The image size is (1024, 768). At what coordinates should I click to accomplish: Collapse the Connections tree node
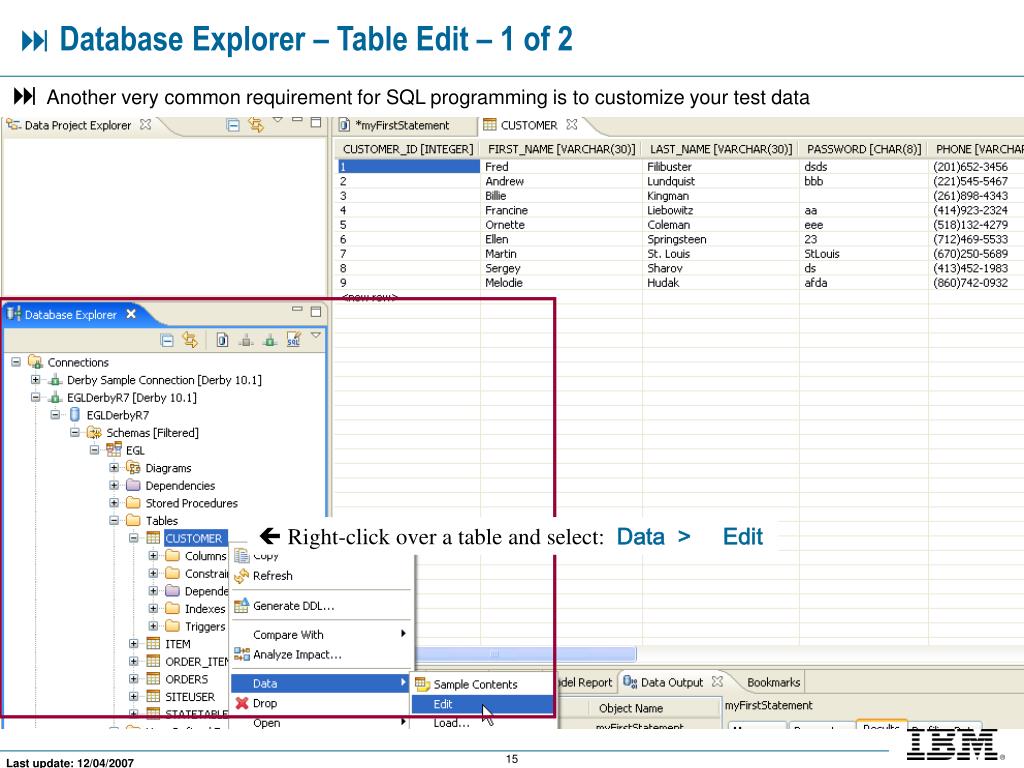click(x=16, y=362)
